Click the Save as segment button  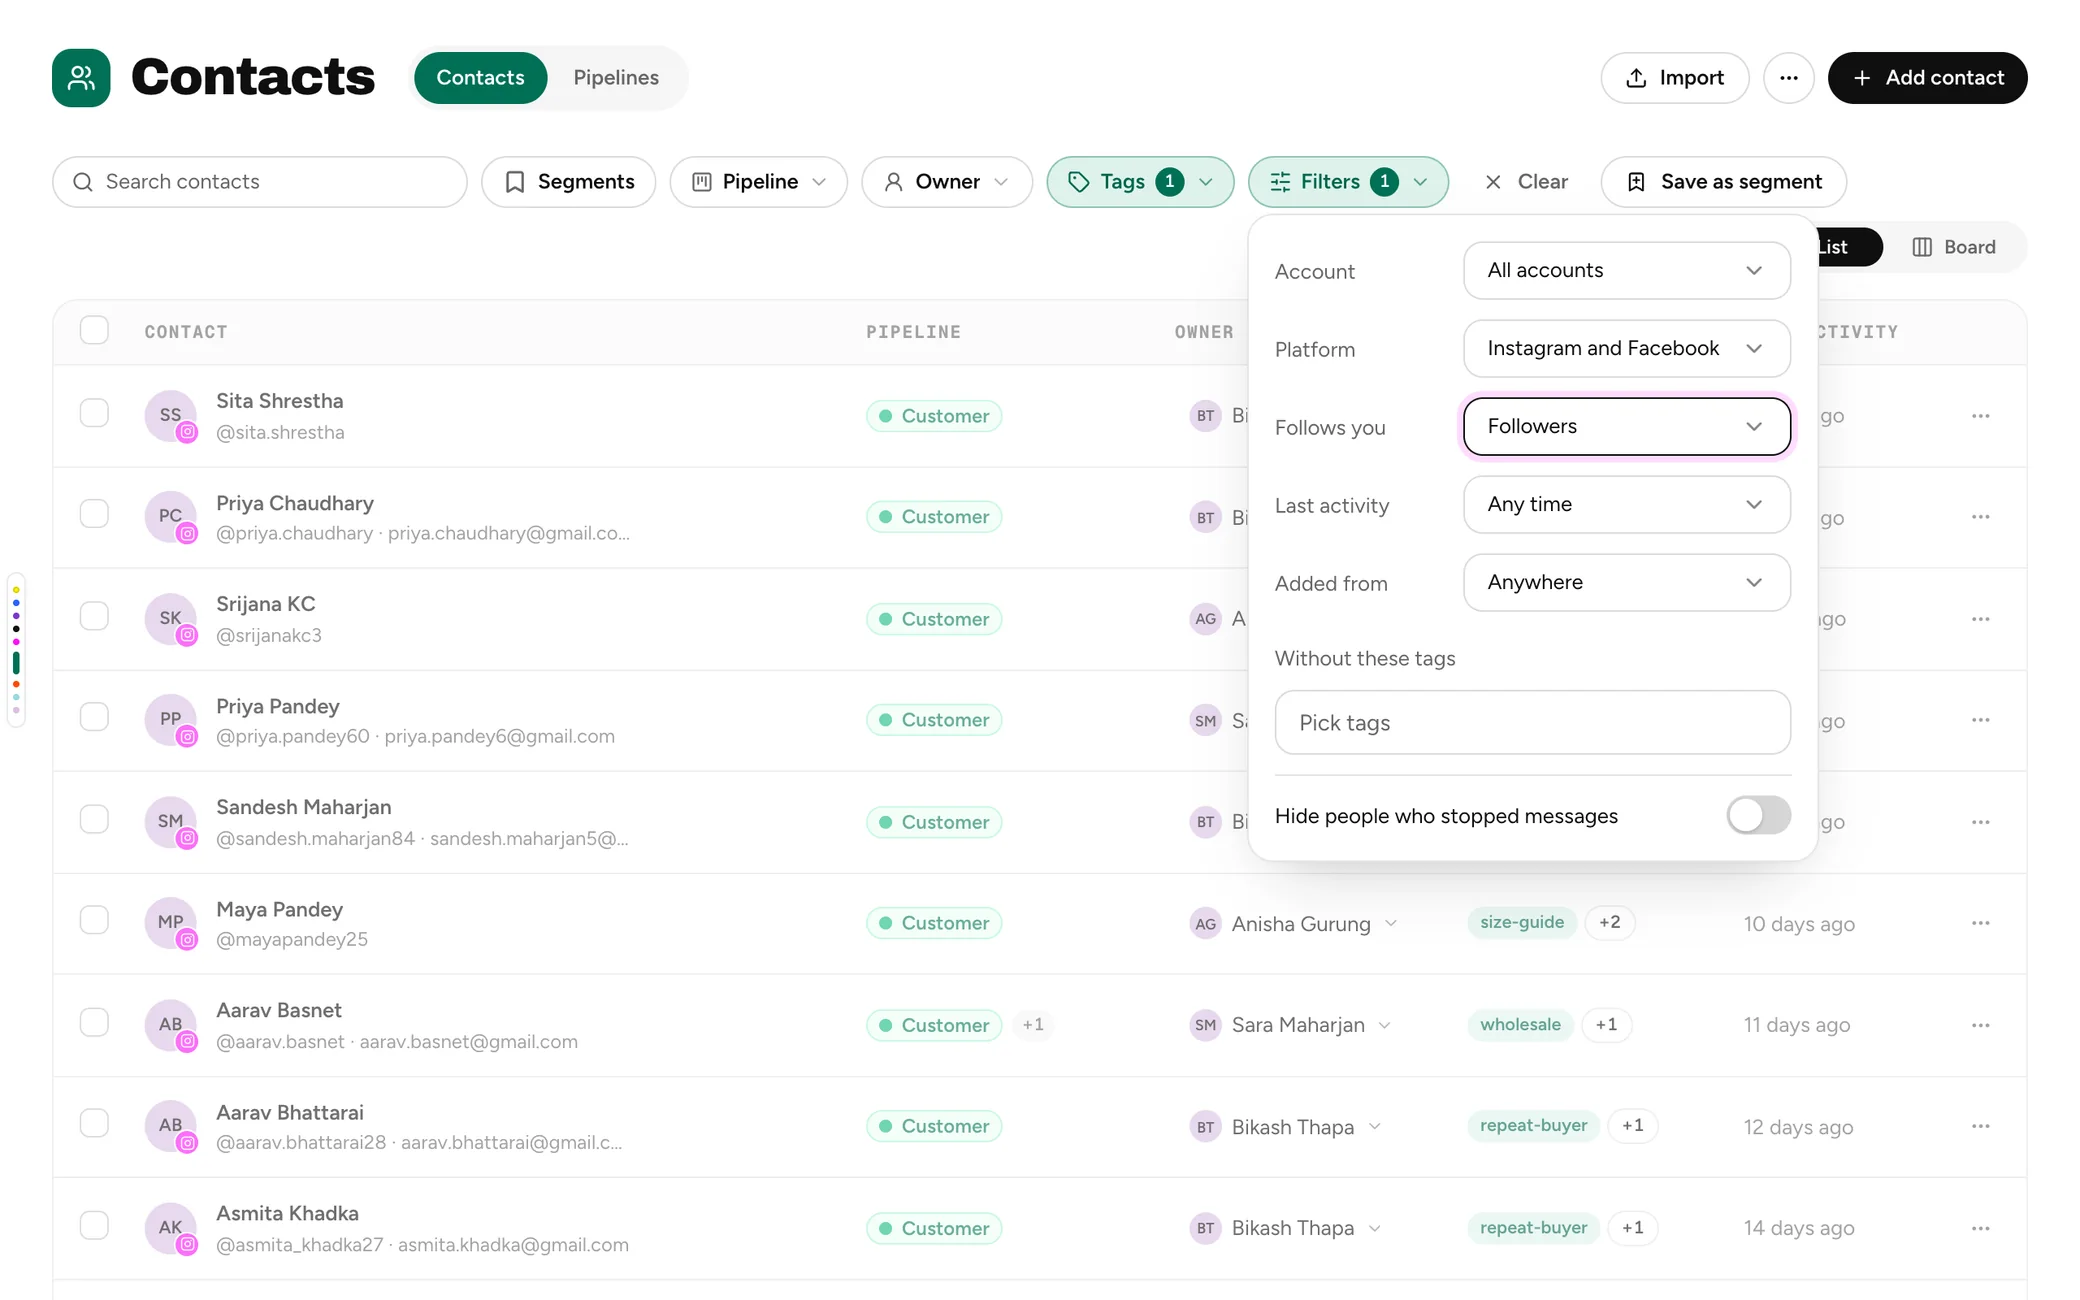click(x=1723, y=182)
